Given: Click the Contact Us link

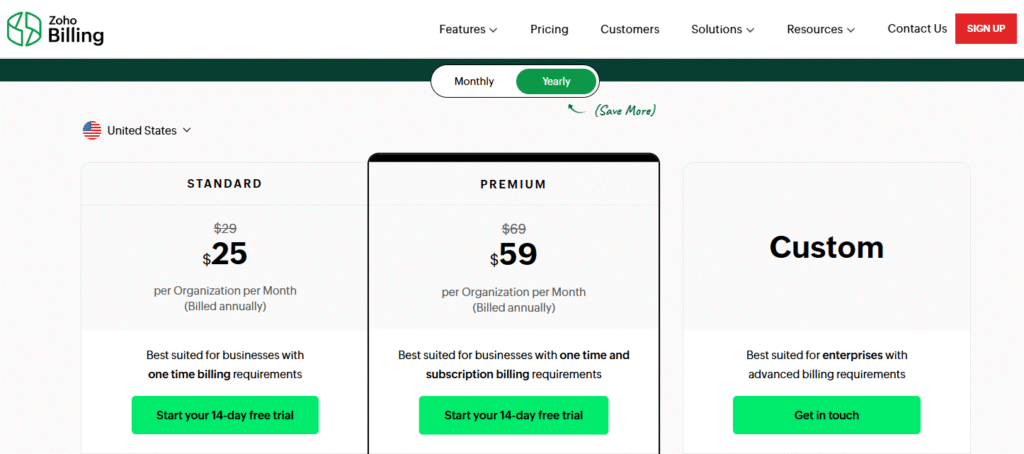Looking at the screenshot, I should click(x=917, y=29).
